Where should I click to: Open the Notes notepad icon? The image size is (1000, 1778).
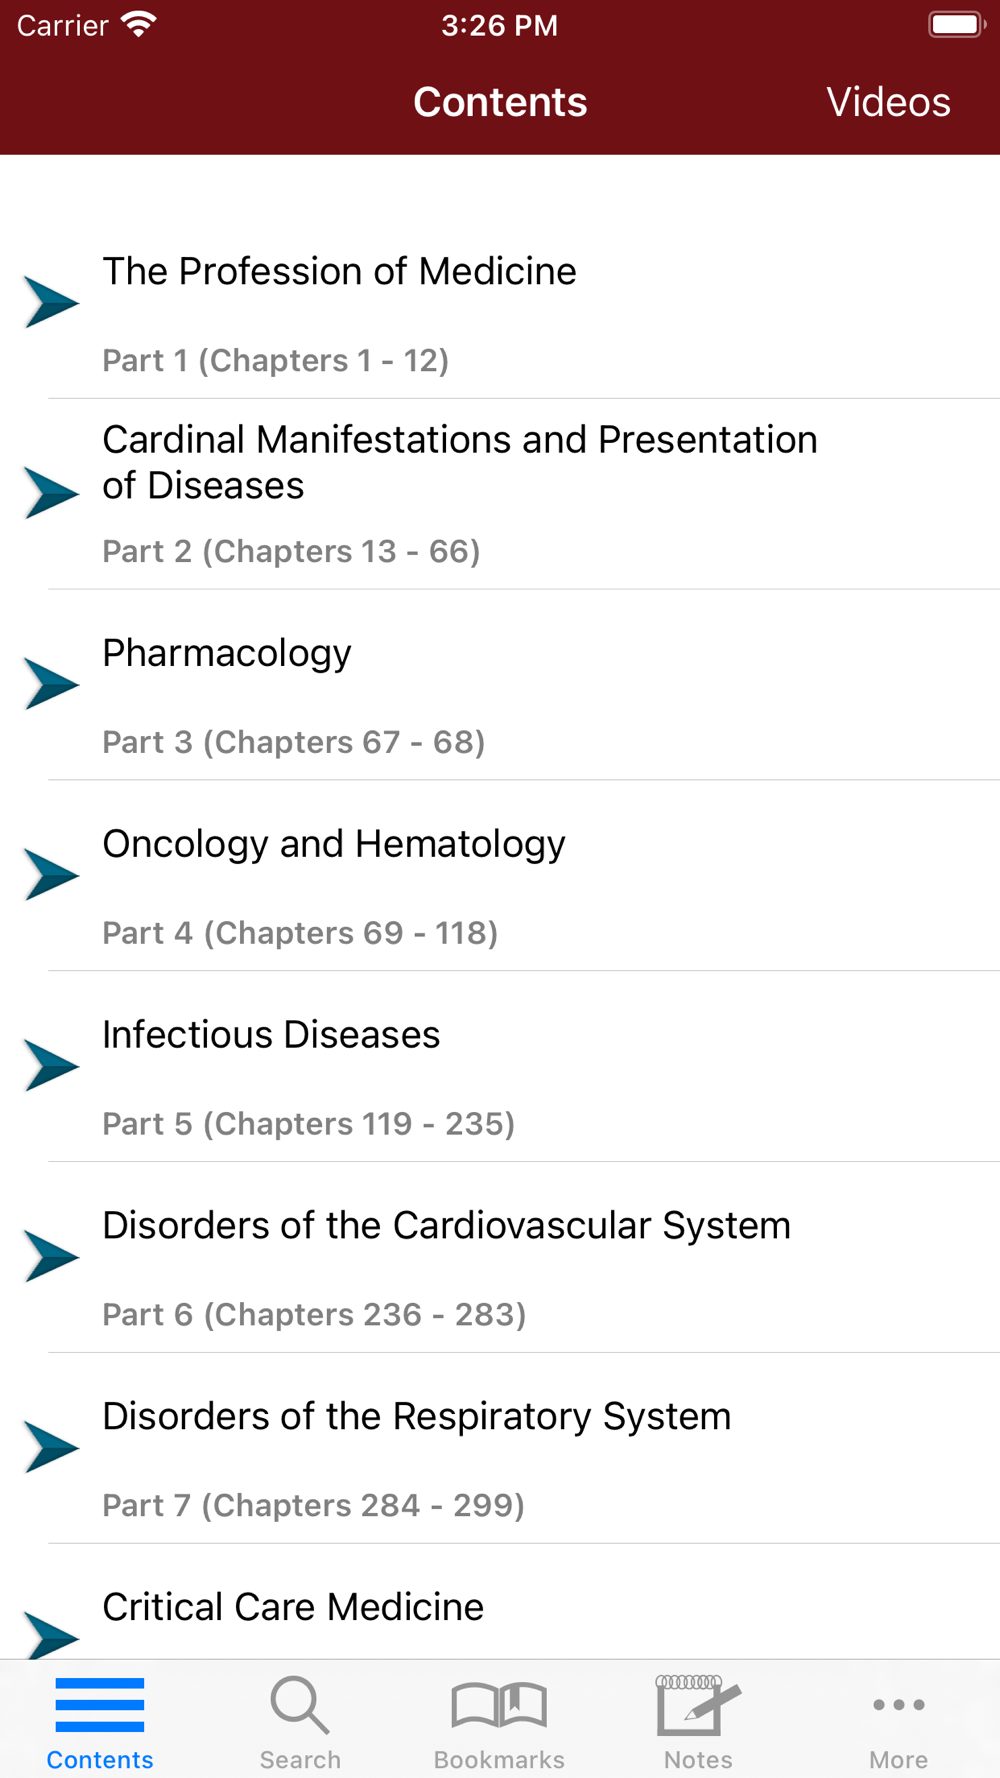click(x=698, y=1705)
